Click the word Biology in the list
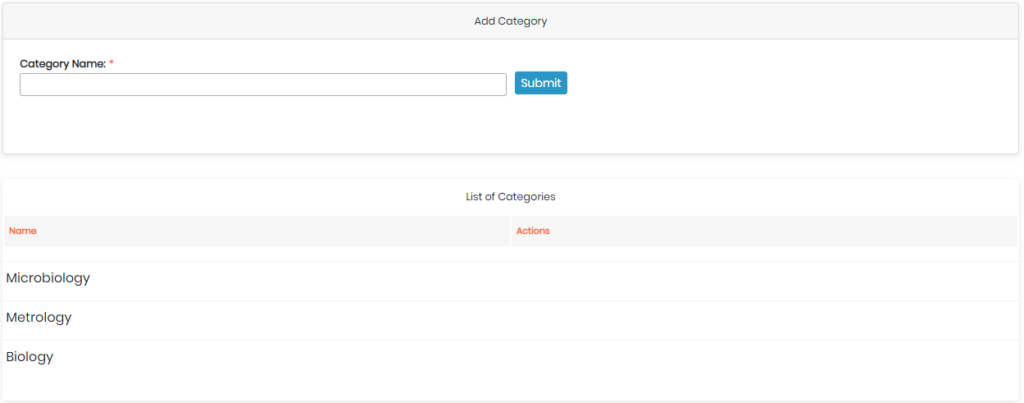This screenshot has height=403, width=1024. [x=29, y=357]
